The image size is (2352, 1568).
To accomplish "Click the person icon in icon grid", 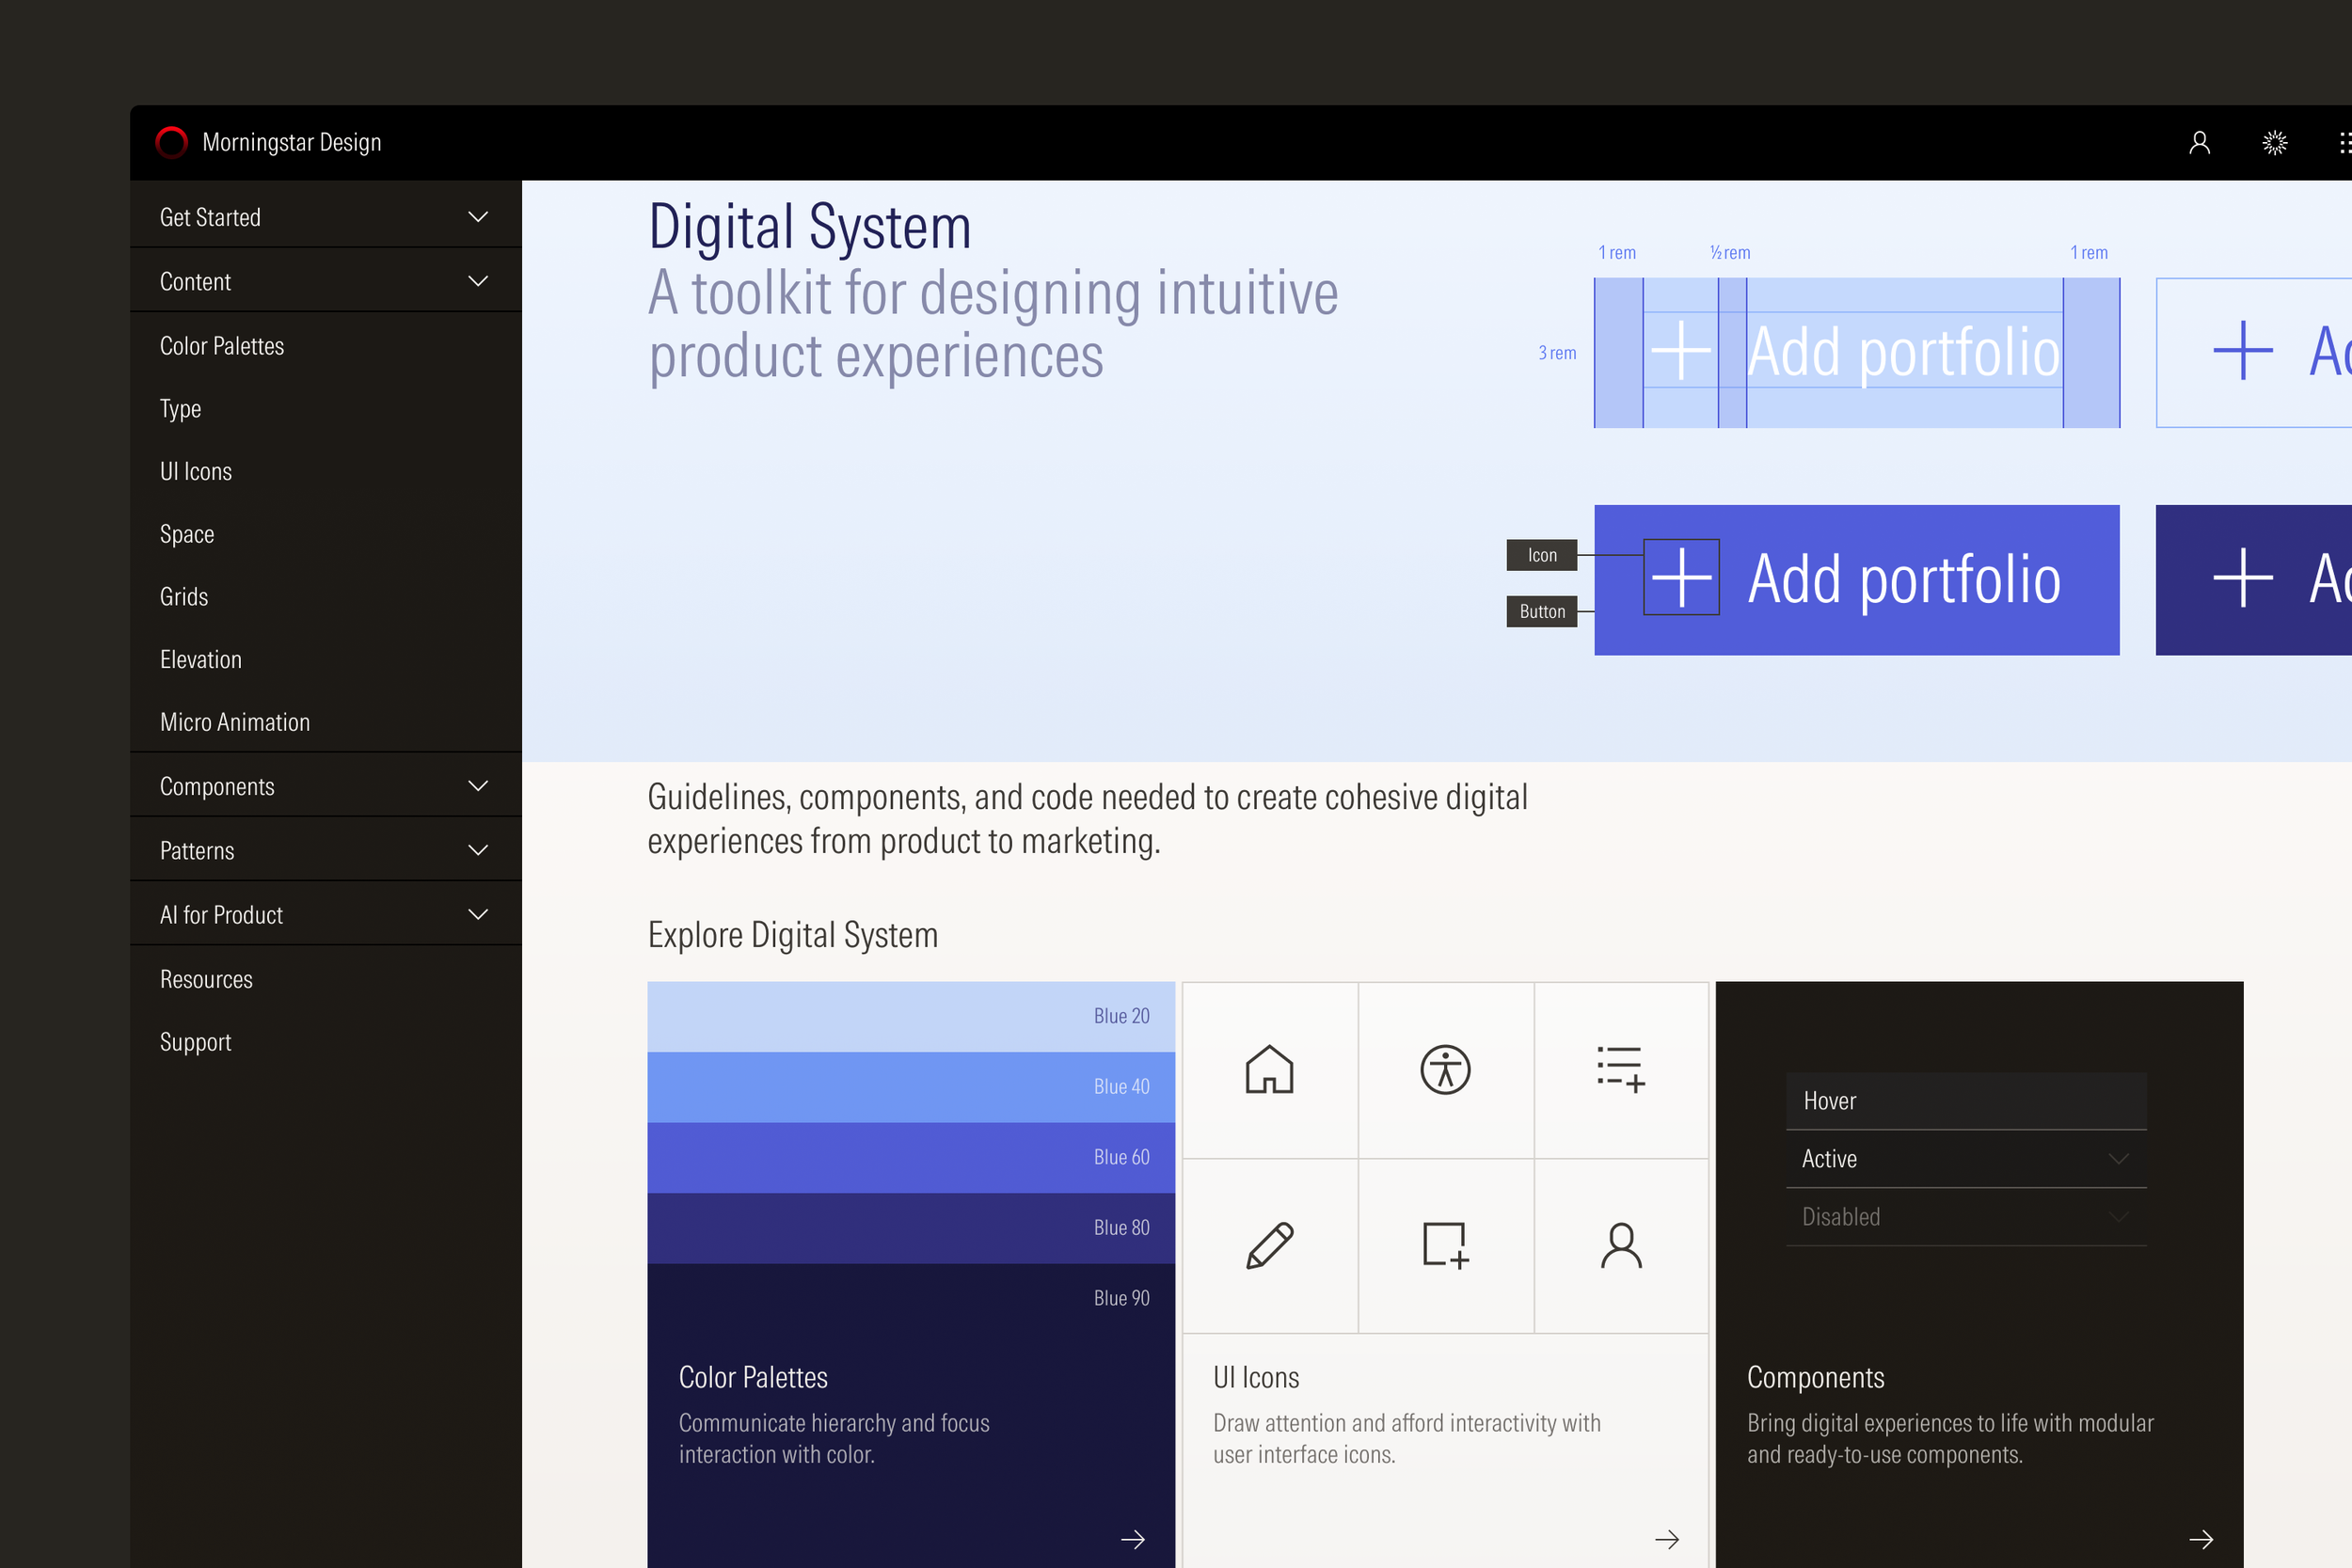I will [x=1620, y=1245].
